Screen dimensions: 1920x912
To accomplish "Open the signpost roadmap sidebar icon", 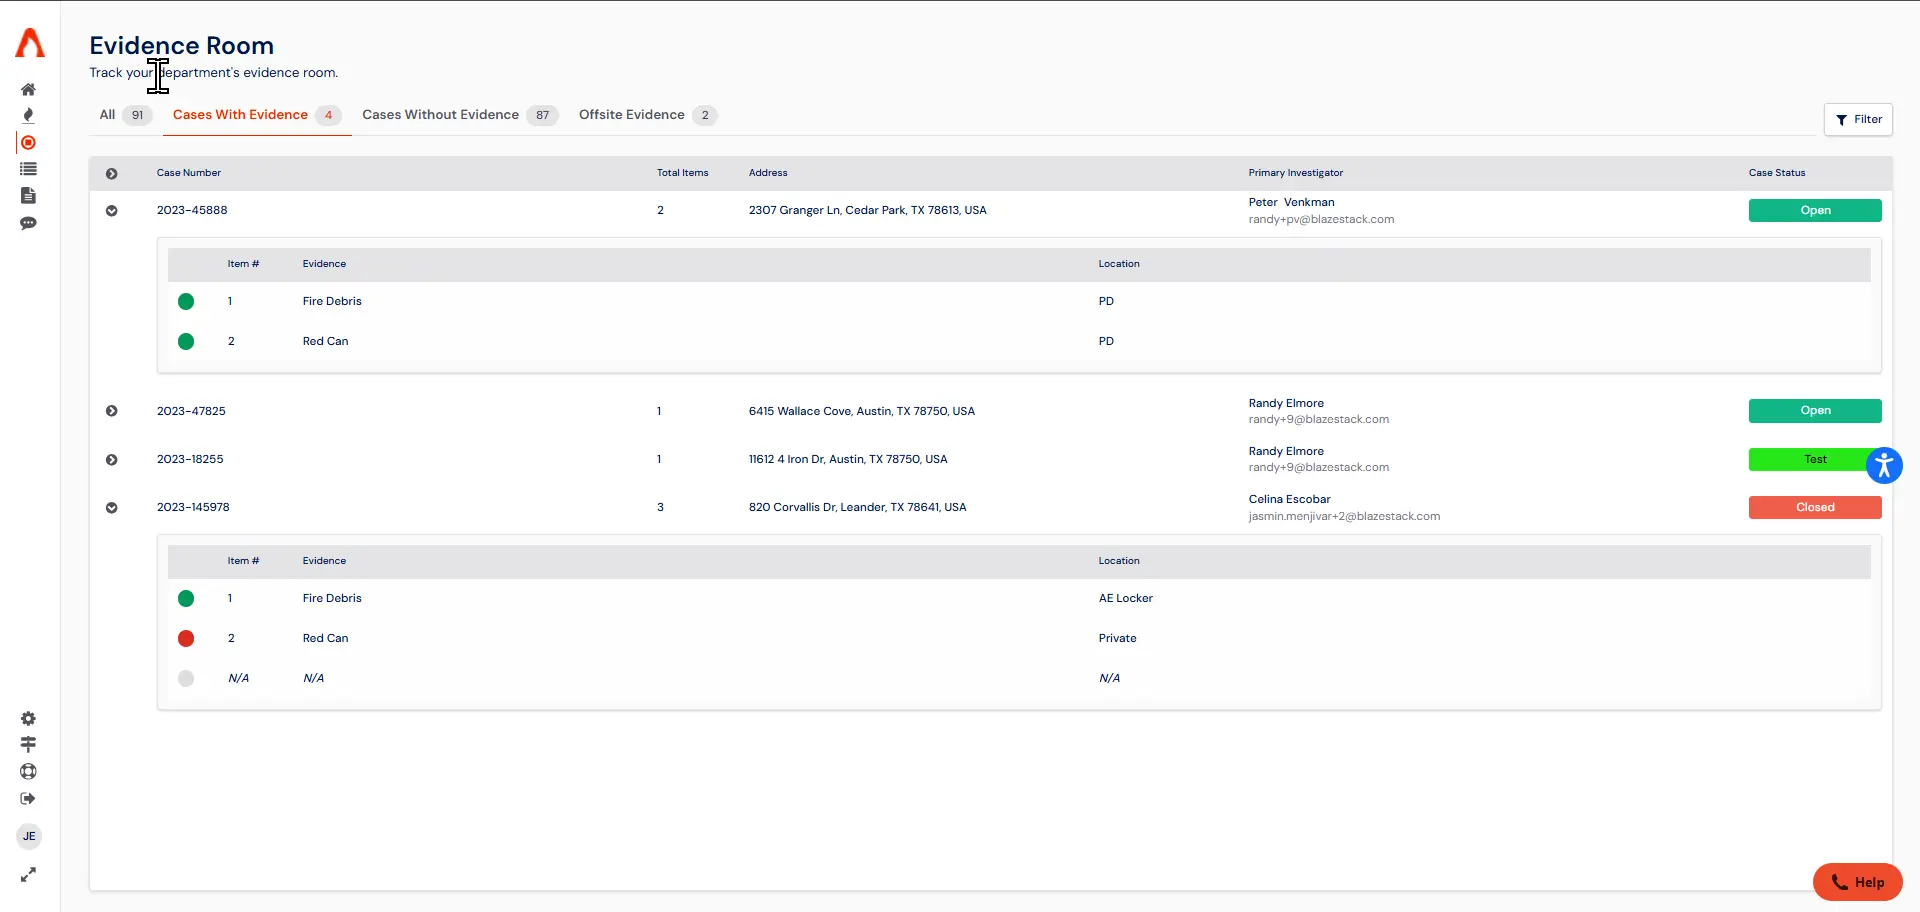I will [28, 744].
